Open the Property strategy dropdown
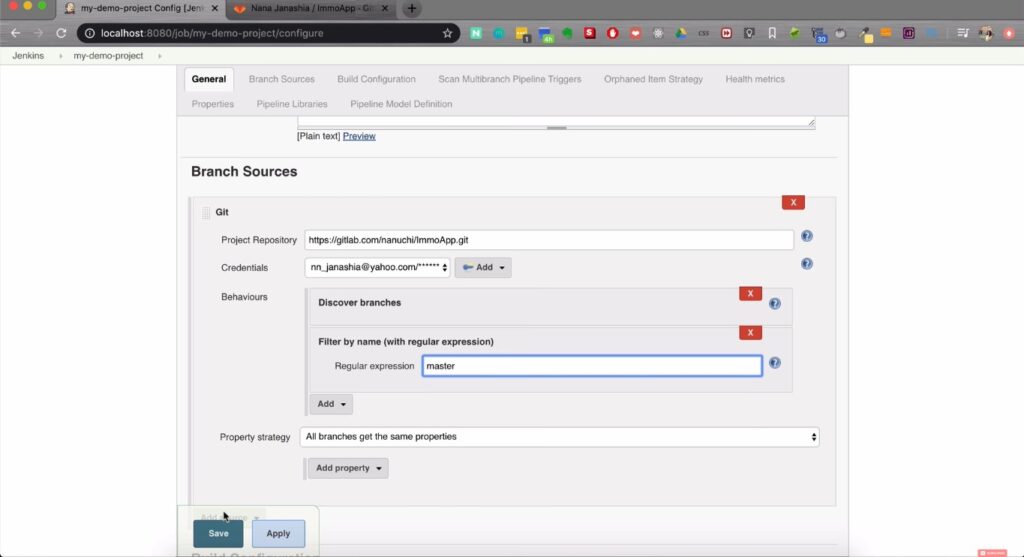Viewport: 1024px width, 557px height. point(559,437)
